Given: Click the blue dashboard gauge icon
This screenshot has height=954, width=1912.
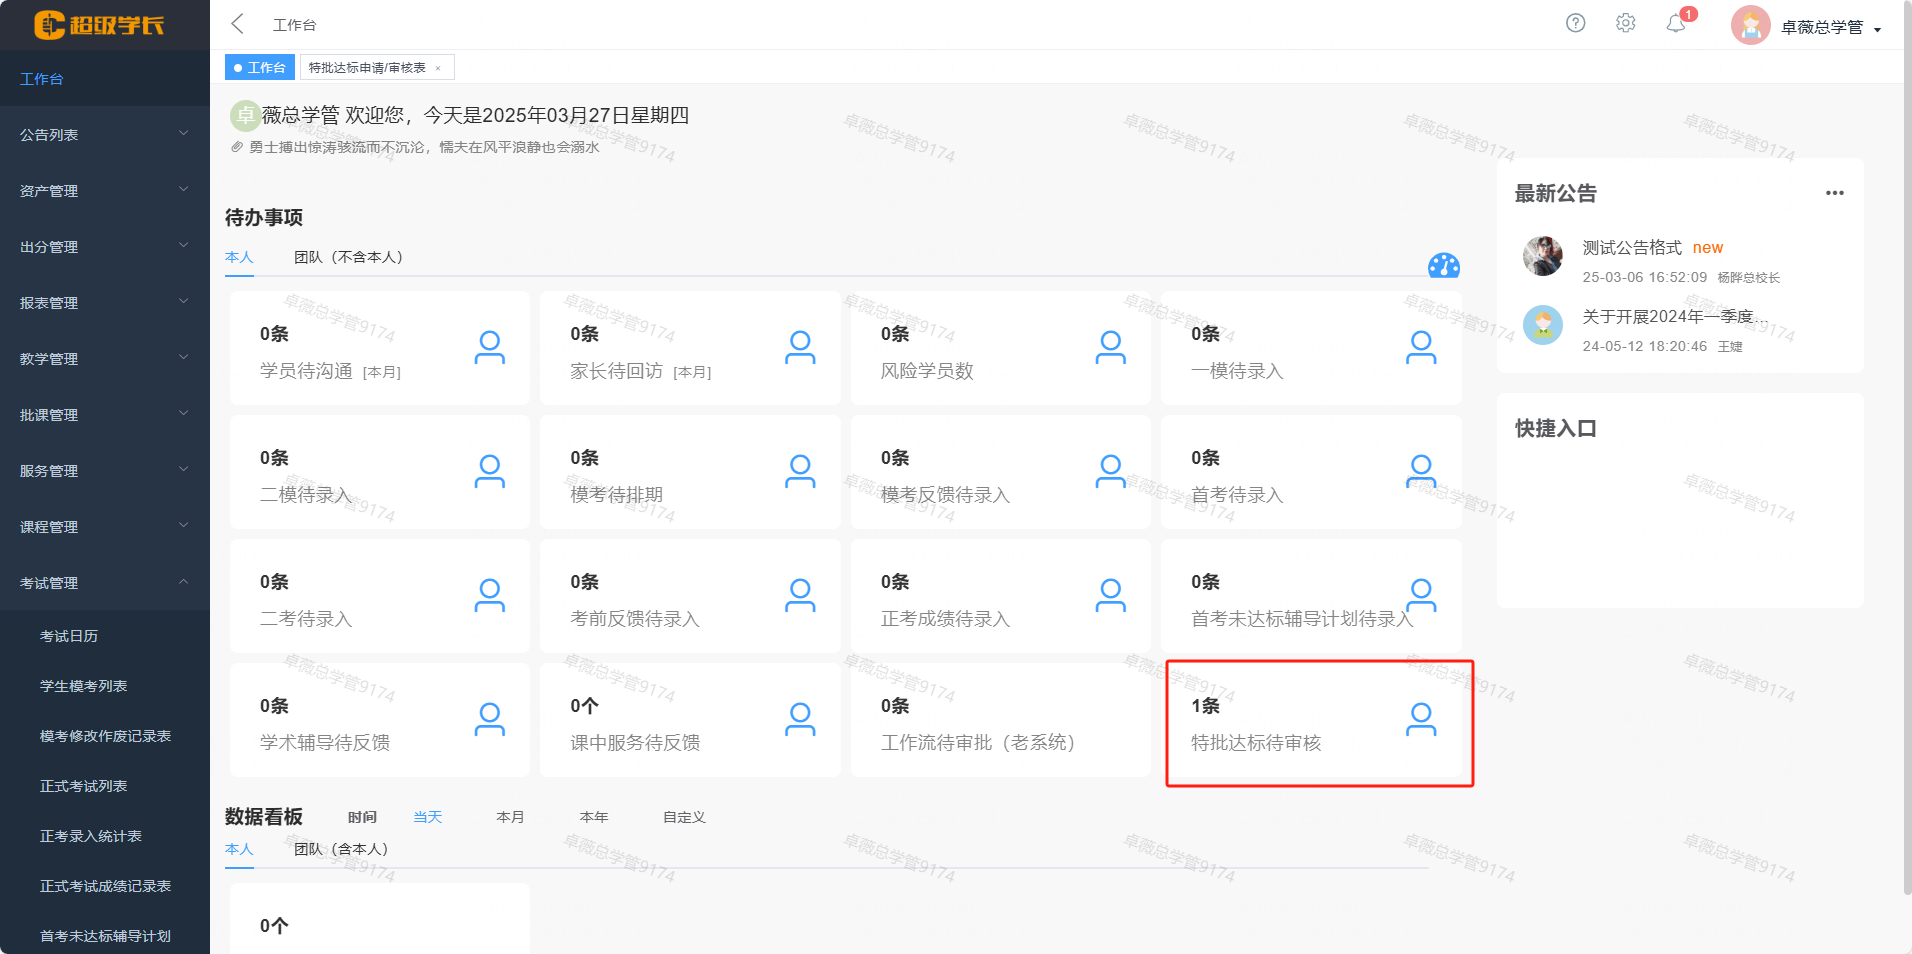Looking at the screenshot, I should coord(1443,266).
